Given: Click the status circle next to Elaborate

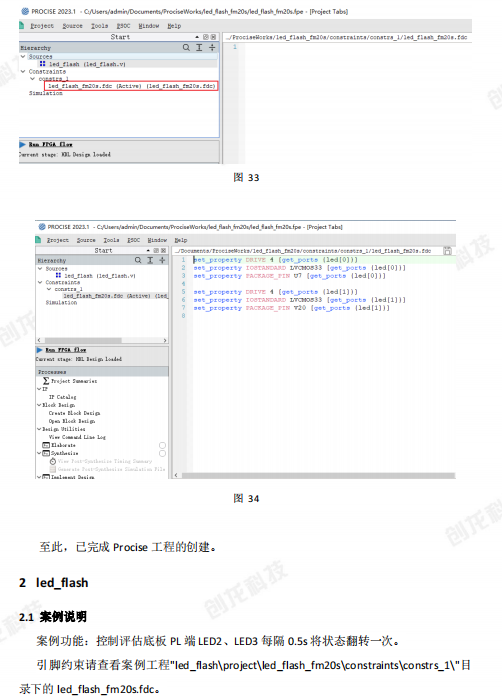Looking at the screenshot, I should (x=162, y=445).
